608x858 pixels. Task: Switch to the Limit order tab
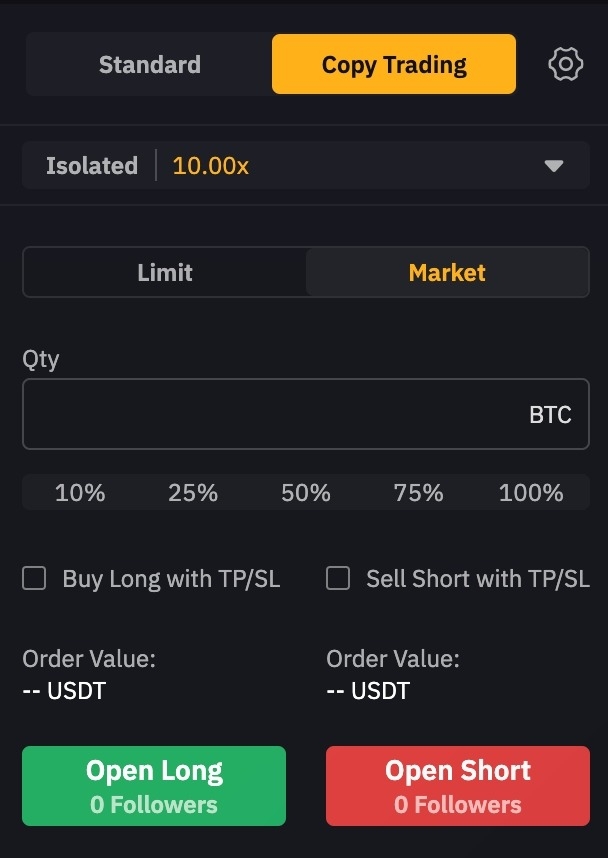pos(164,272)
